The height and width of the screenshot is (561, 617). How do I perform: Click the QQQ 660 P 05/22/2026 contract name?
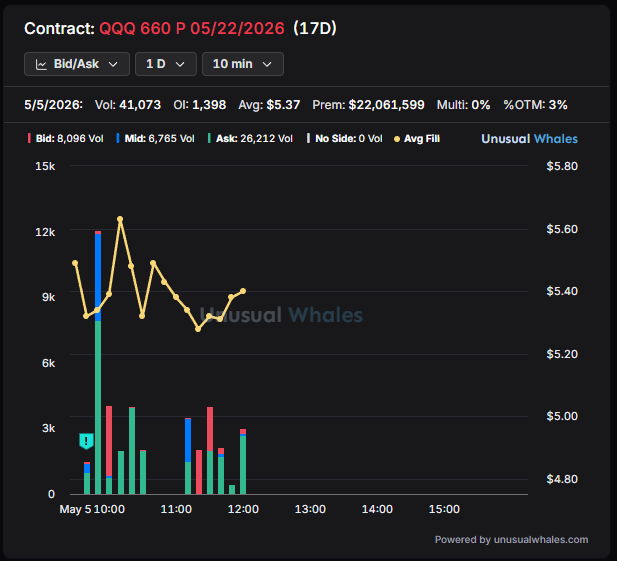[x=192, y=29]
